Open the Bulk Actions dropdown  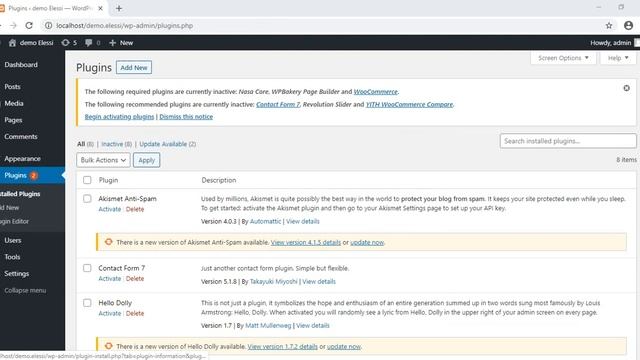click(103, 160)
